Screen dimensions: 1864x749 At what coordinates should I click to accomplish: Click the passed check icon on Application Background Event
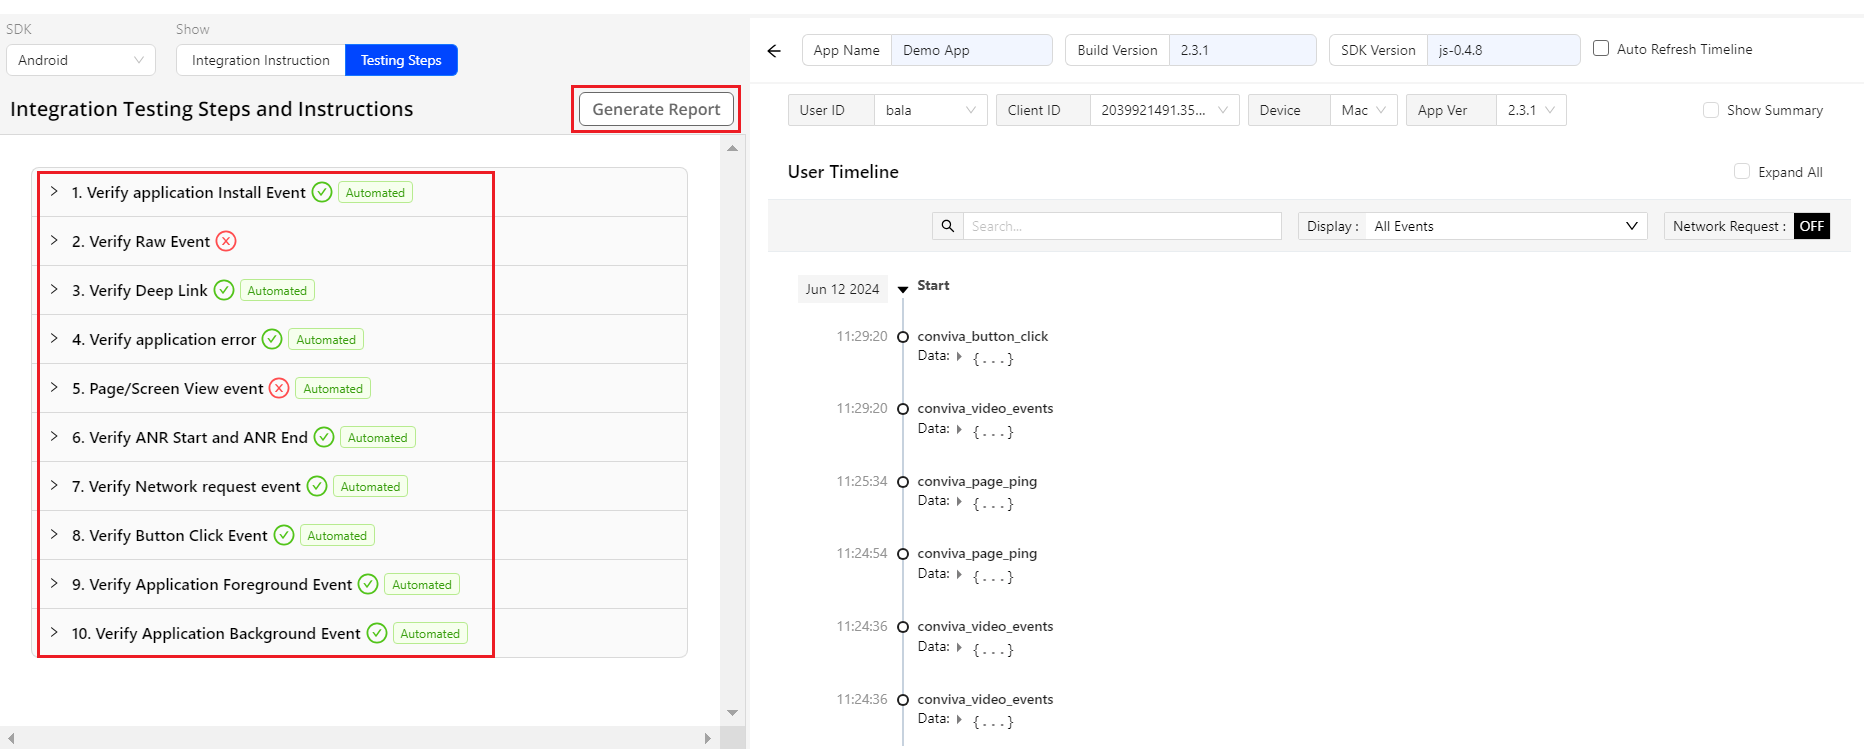point(377,633)
